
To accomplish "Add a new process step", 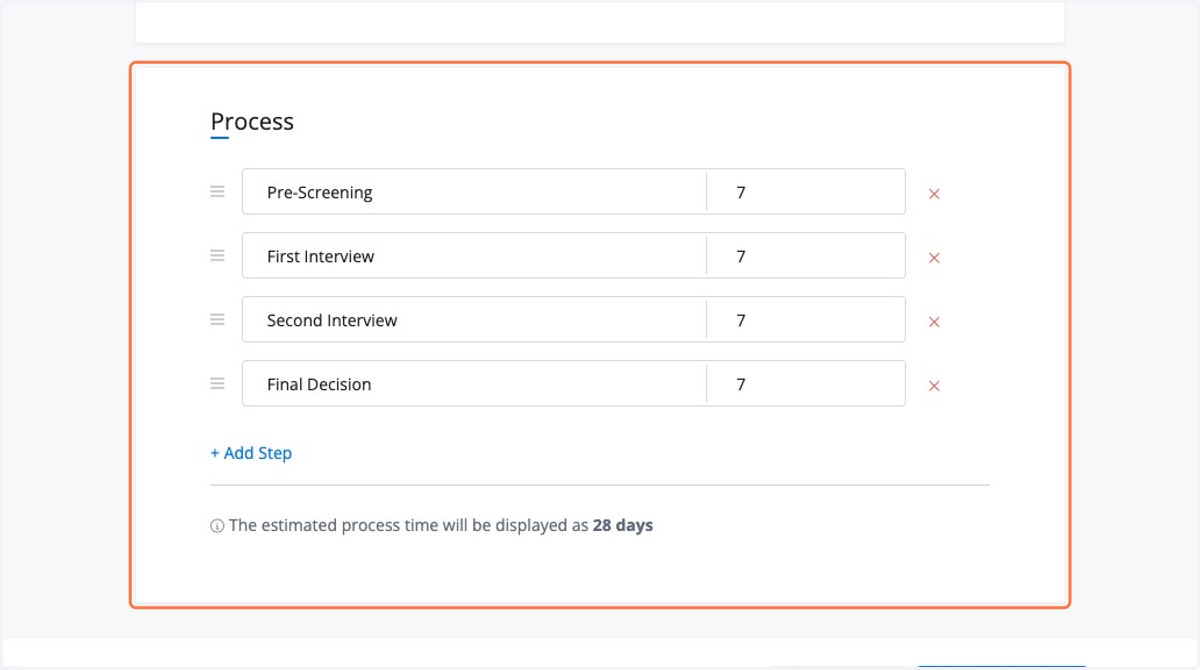I will 251,453.
